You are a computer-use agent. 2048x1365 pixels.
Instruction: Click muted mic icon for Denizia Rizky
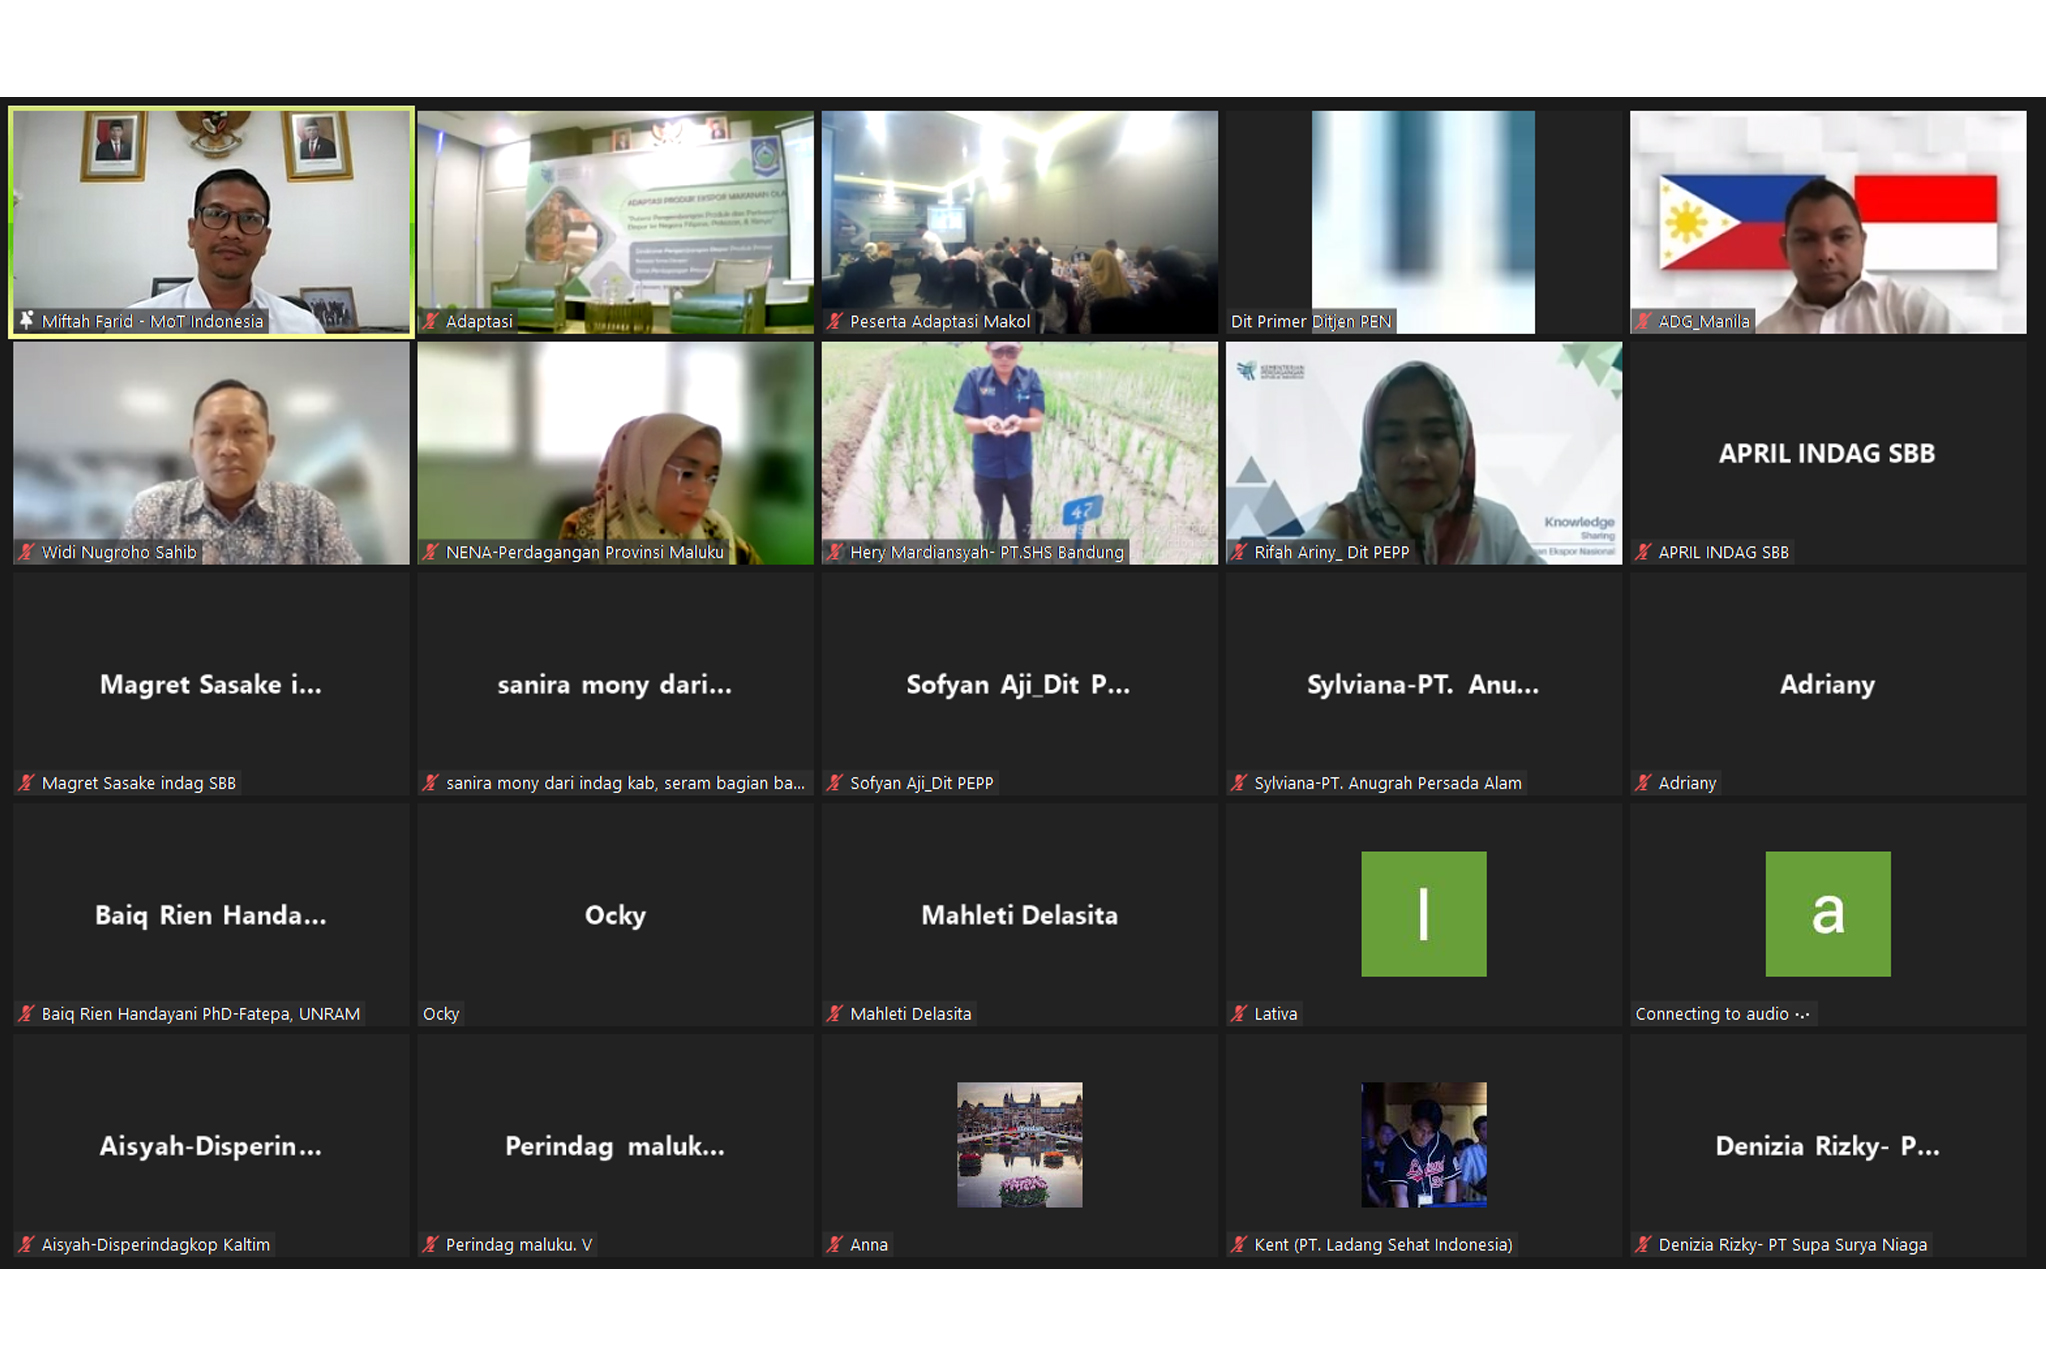pyautogui.click(x=1643, y=1244)
